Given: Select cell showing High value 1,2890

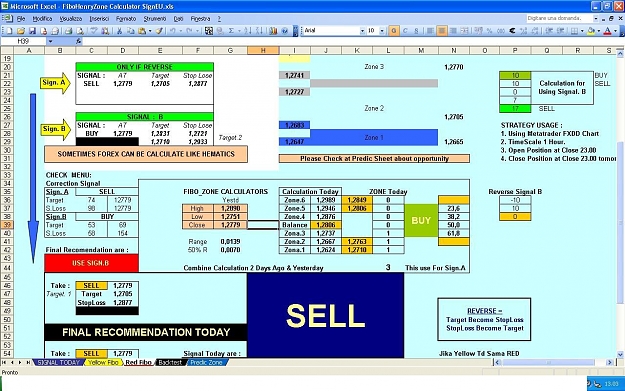Looking at the screenshot, I should (230, 208).
